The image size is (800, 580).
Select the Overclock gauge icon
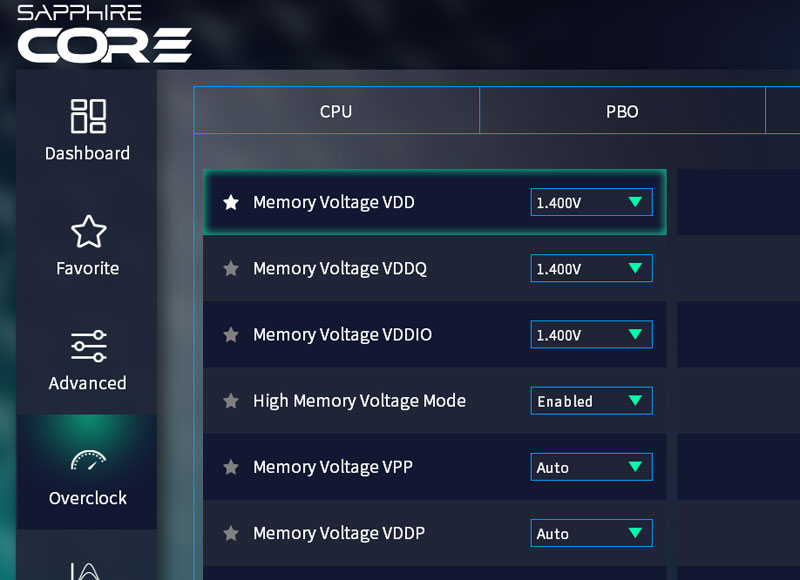tap(88, 462)
